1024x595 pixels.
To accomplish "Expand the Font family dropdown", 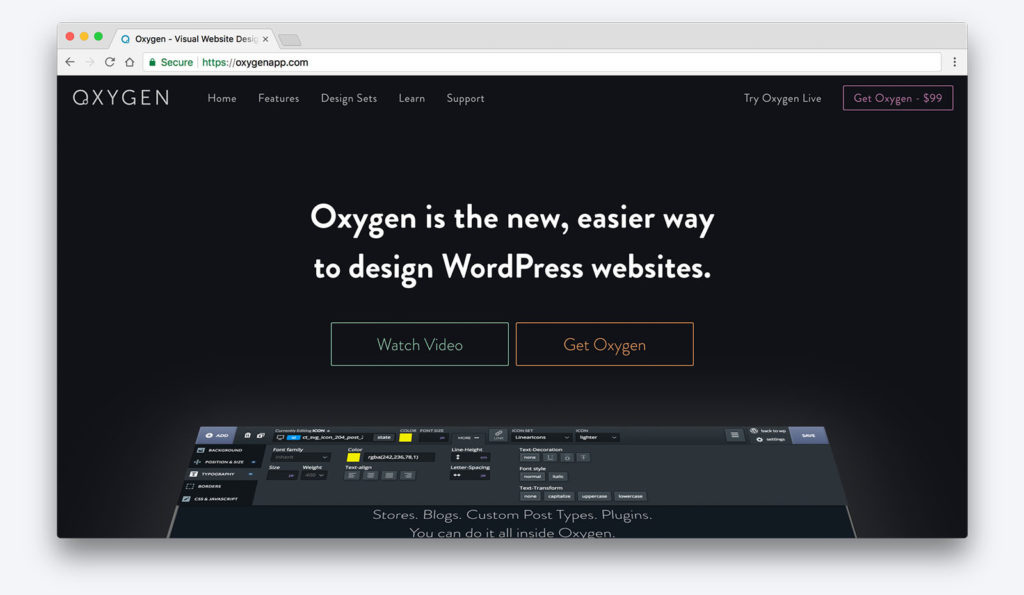I will pos(300,457).
